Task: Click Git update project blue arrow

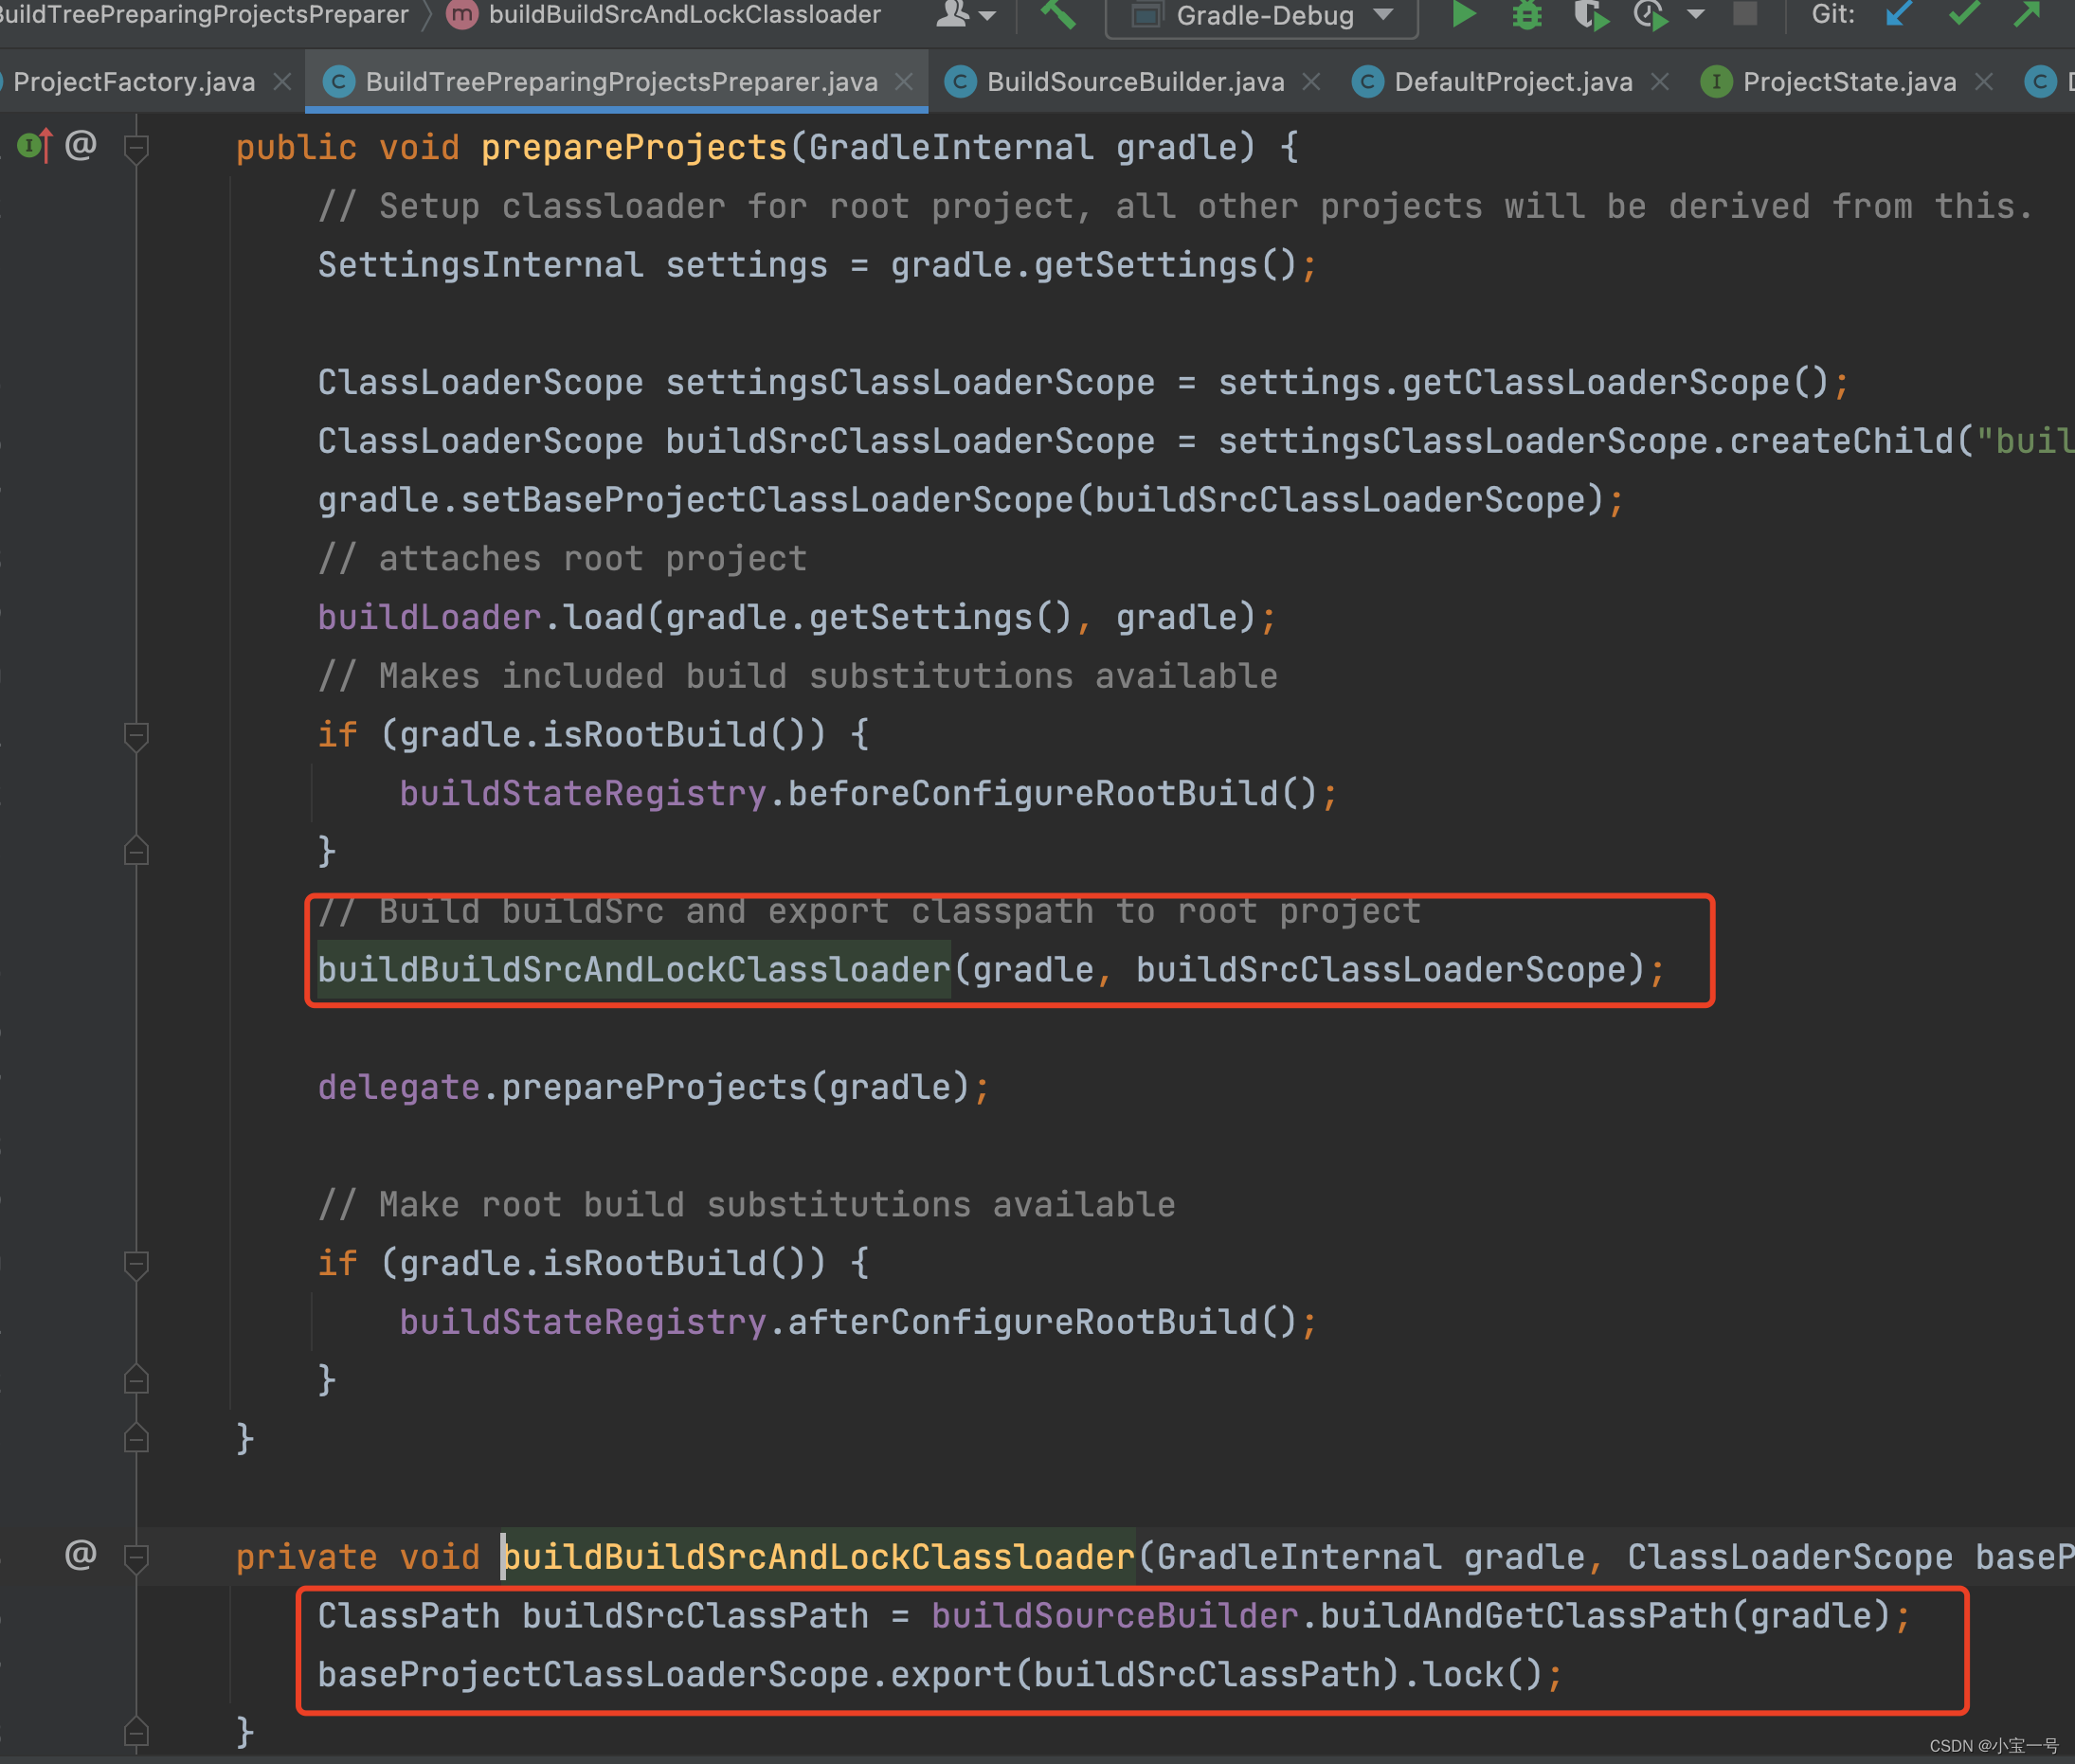Action: coord(1897,14)
